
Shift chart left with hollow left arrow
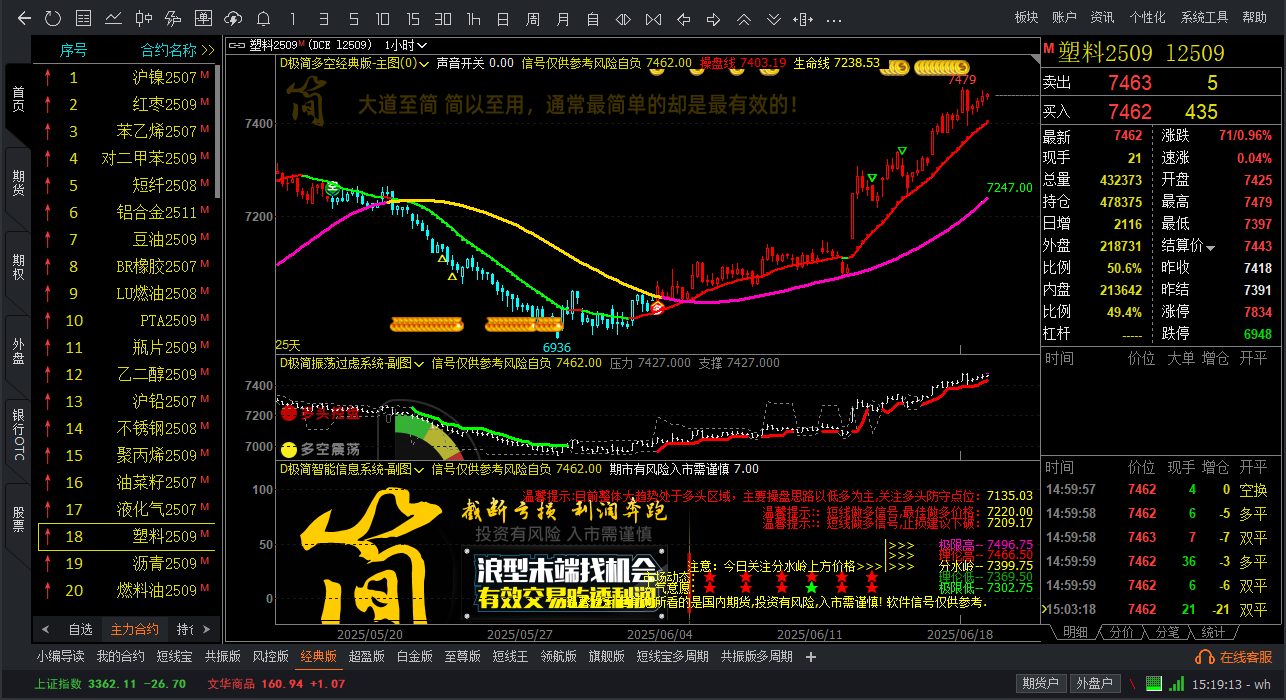click(685, 18)
